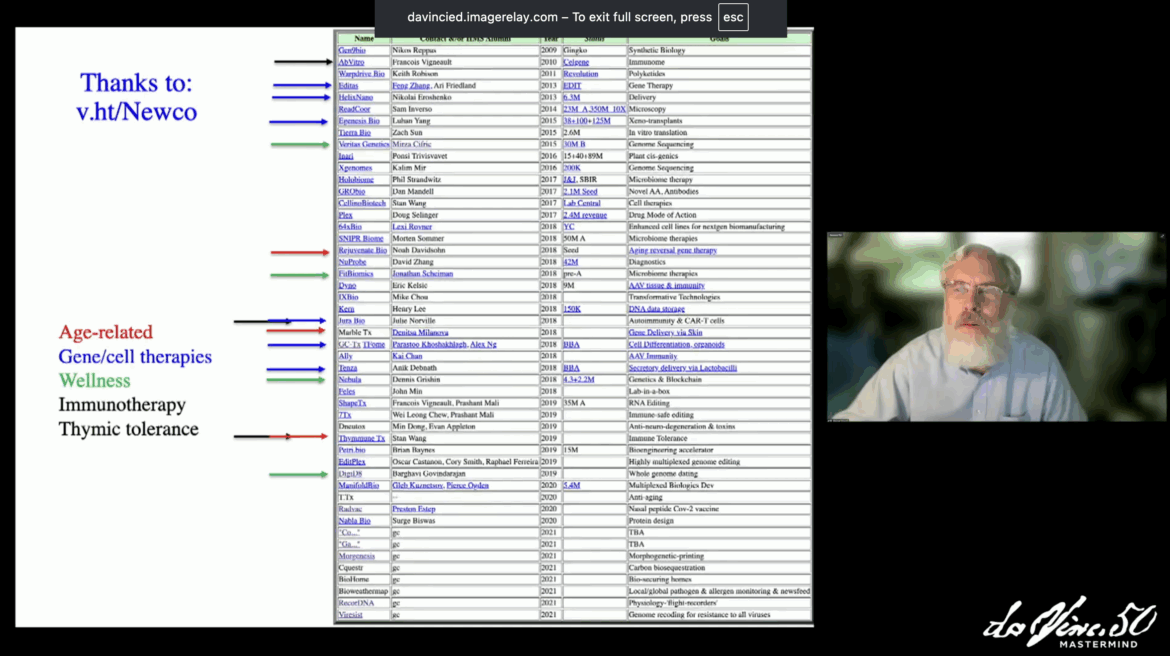This screenshot has width=1170, height=656.
Task: Follow the Gene Delivery via Skin link
Action: tap(666, 333)
